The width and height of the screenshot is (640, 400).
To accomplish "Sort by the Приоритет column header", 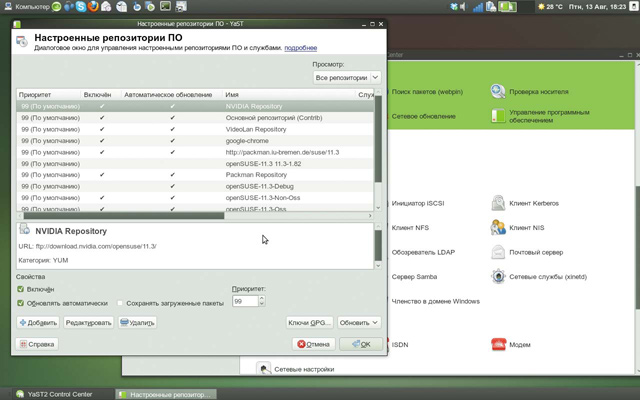I will click(x=48, y=95).
